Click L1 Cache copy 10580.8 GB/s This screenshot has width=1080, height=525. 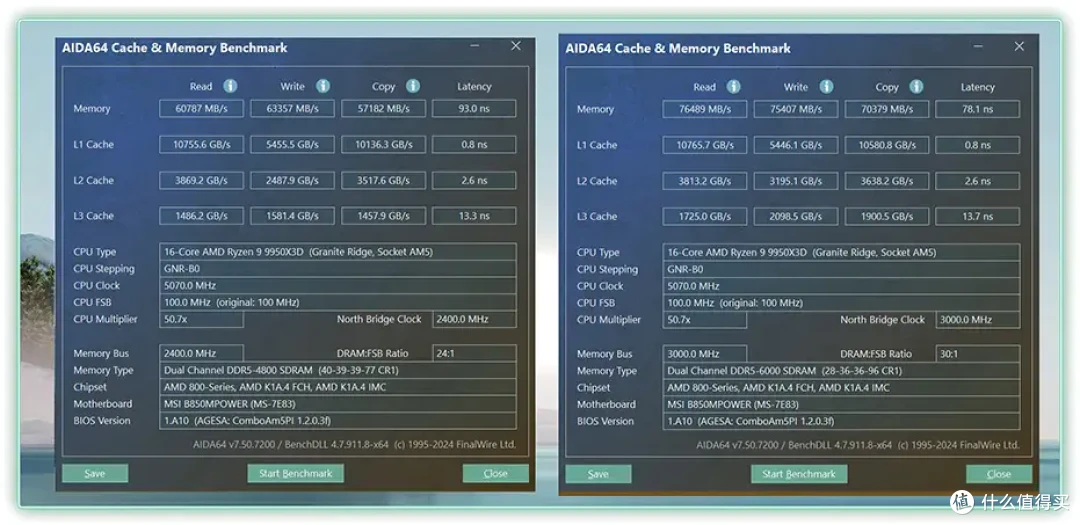(x=887, y=145)
